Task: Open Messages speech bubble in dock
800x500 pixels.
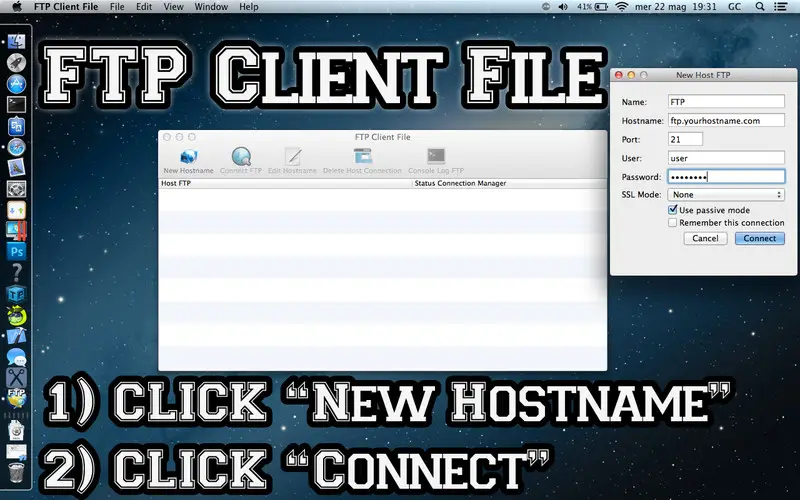Action: click(x=16, y=357)
